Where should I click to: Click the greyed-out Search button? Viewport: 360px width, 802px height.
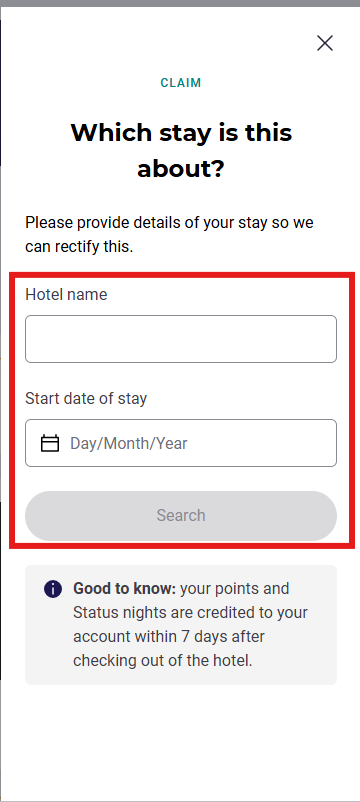(181, 516)
